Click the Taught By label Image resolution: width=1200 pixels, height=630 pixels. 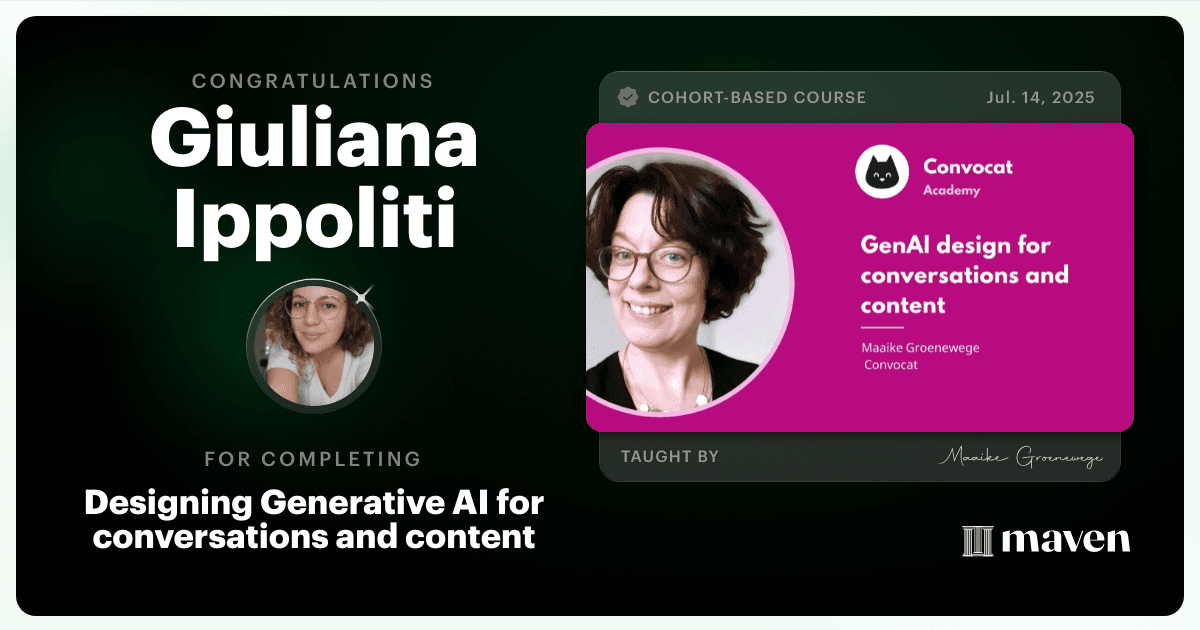tap(670, 457)
